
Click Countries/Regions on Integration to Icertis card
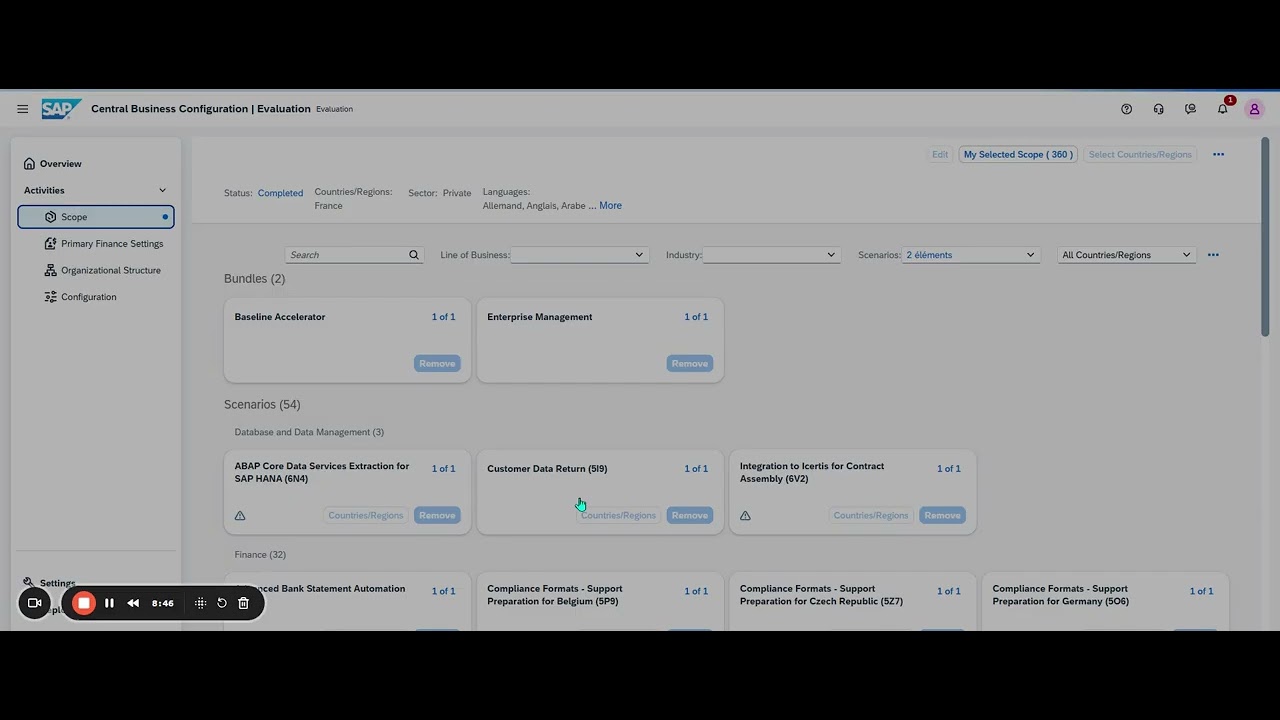point(871,516)
